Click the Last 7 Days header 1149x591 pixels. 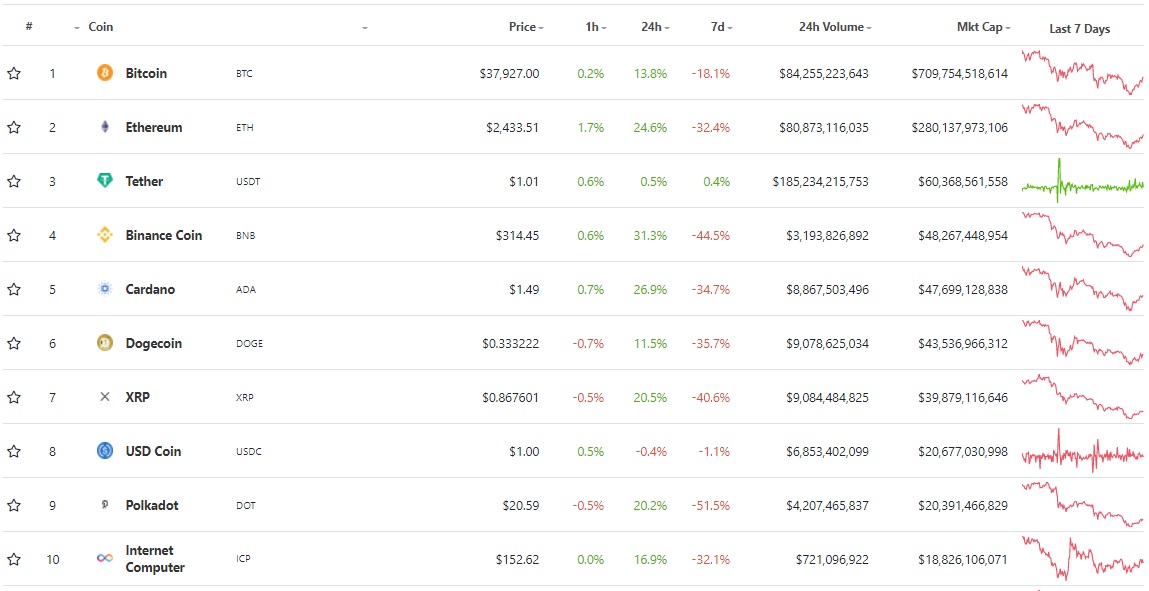pos(1079,29)
